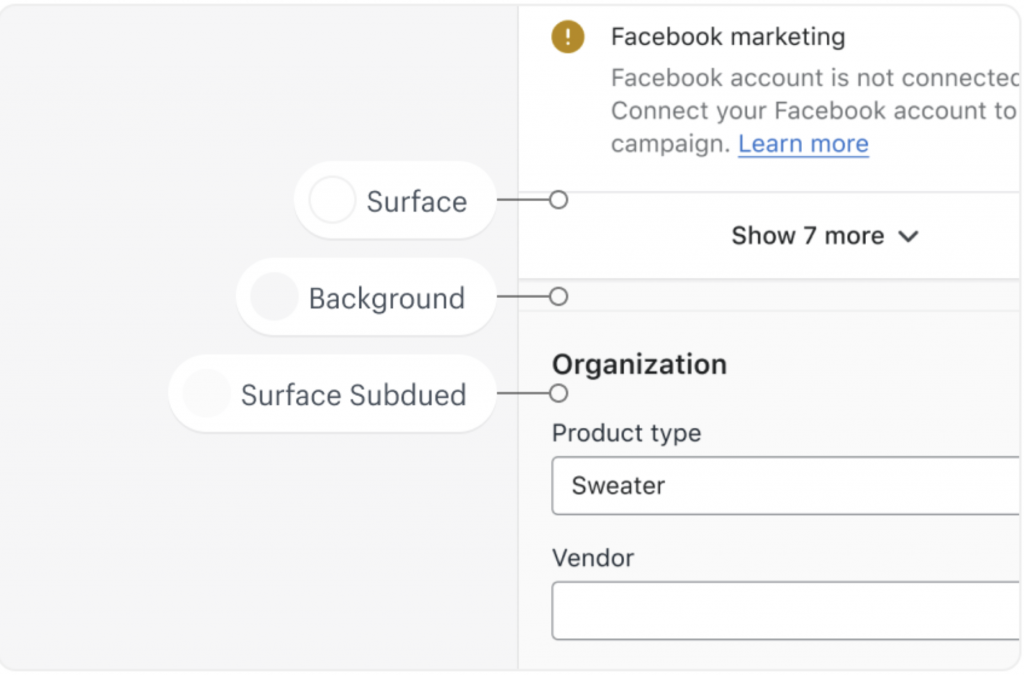Click the Facebook marketing title
The height and width of the screenshot is (675, 1024).
click(727, 38)
